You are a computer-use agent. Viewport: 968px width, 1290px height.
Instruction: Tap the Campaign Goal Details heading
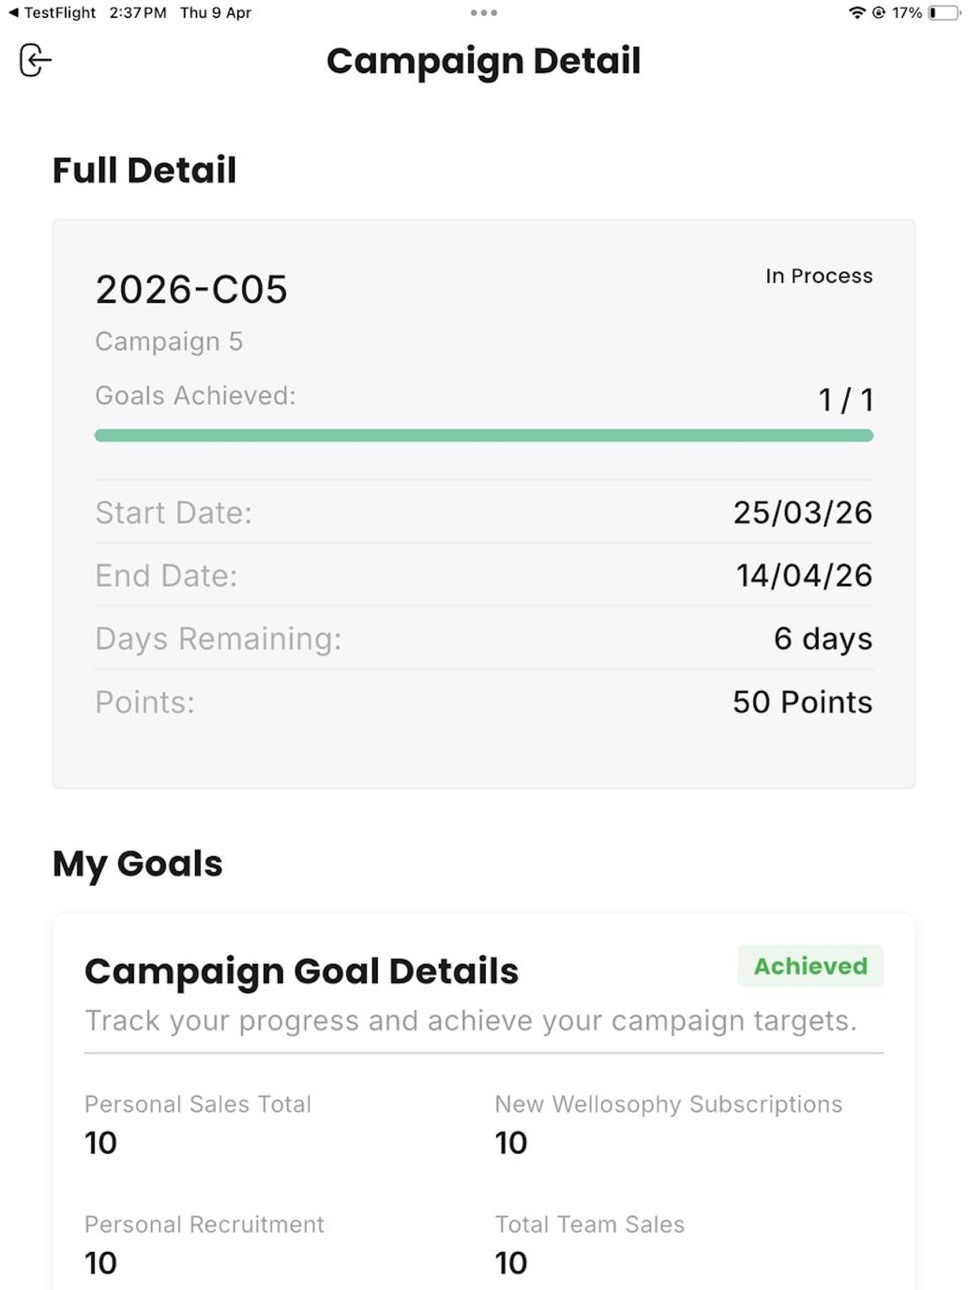coord(302,971)
